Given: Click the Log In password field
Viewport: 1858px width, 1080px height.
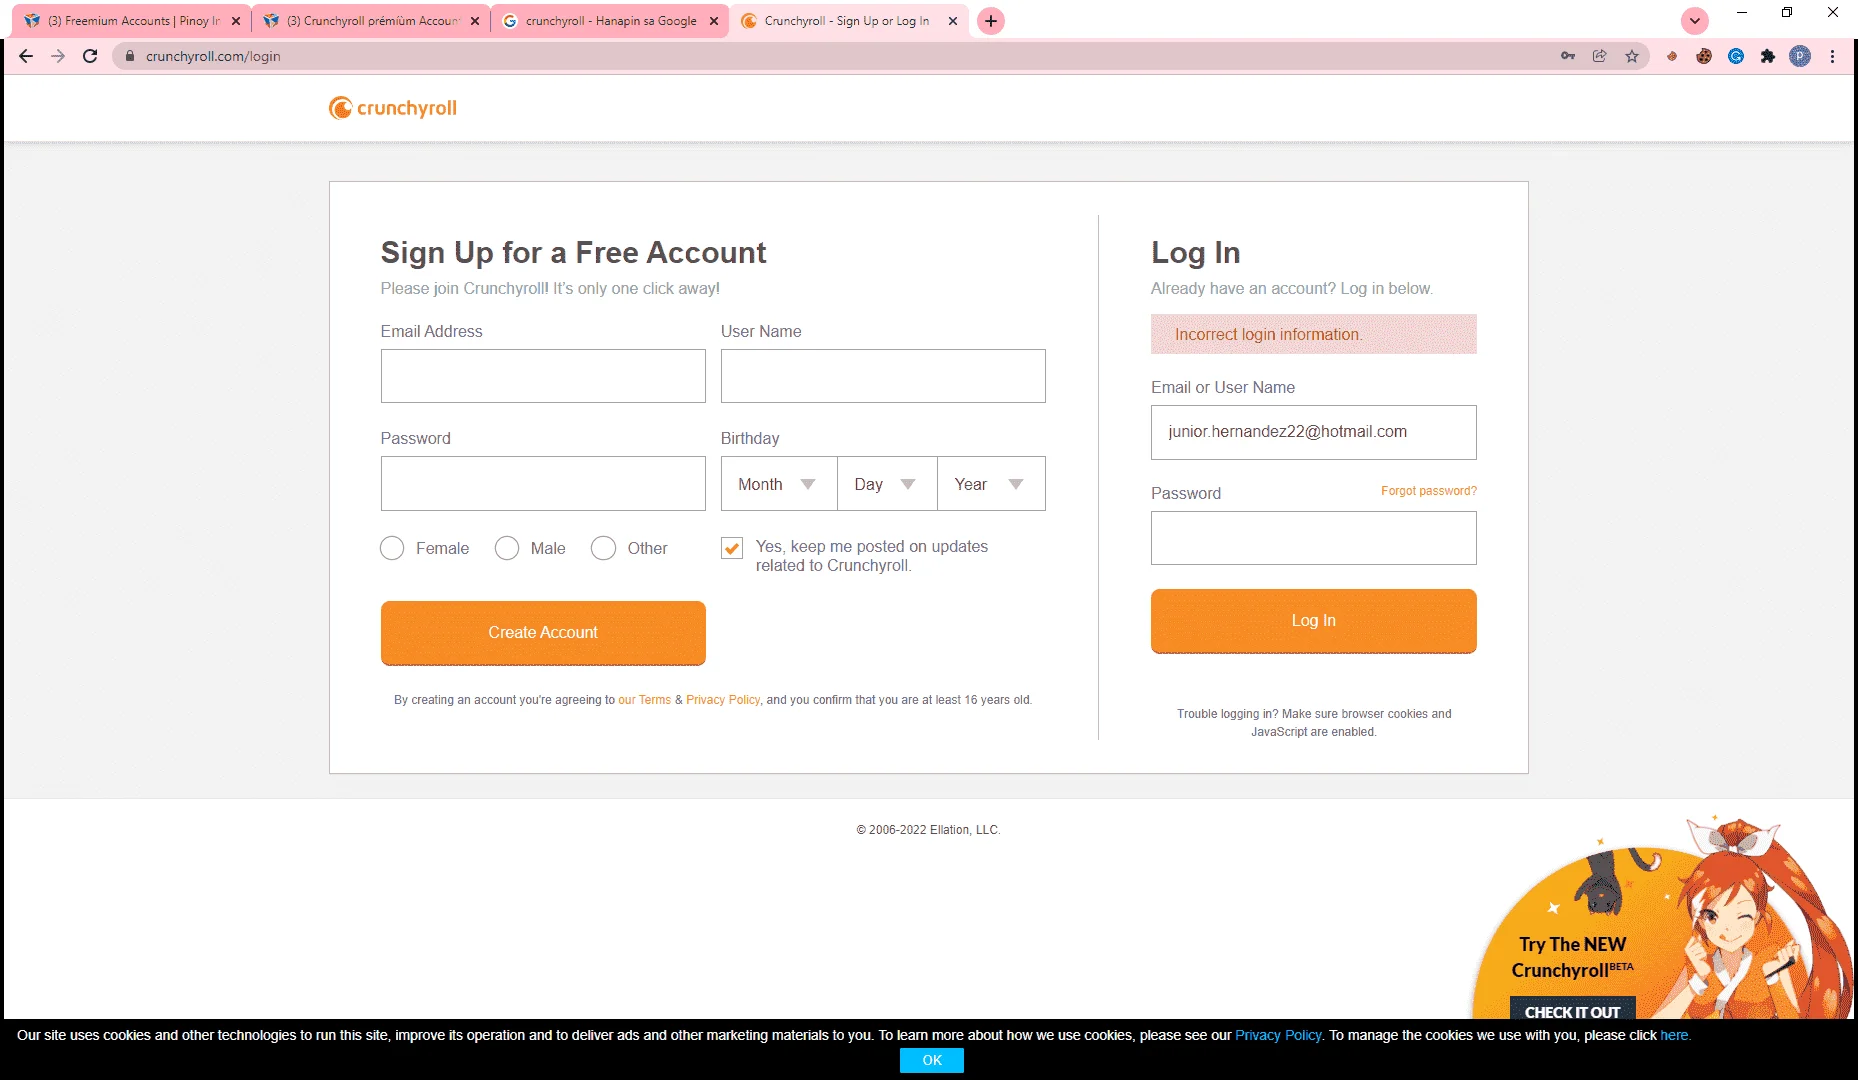Looking at the screenshot, I should (x=1313, y=538).
